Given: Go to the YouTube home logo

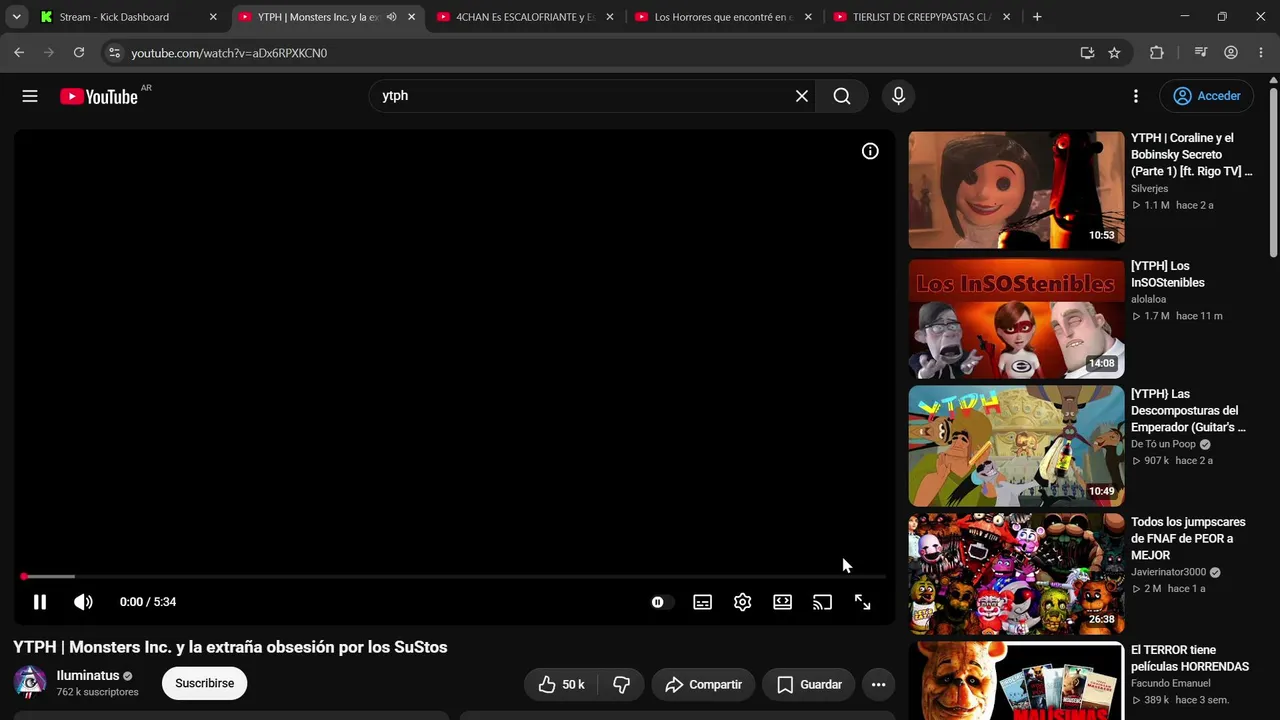Looking at the screenshot, I should tap(98, 96).
